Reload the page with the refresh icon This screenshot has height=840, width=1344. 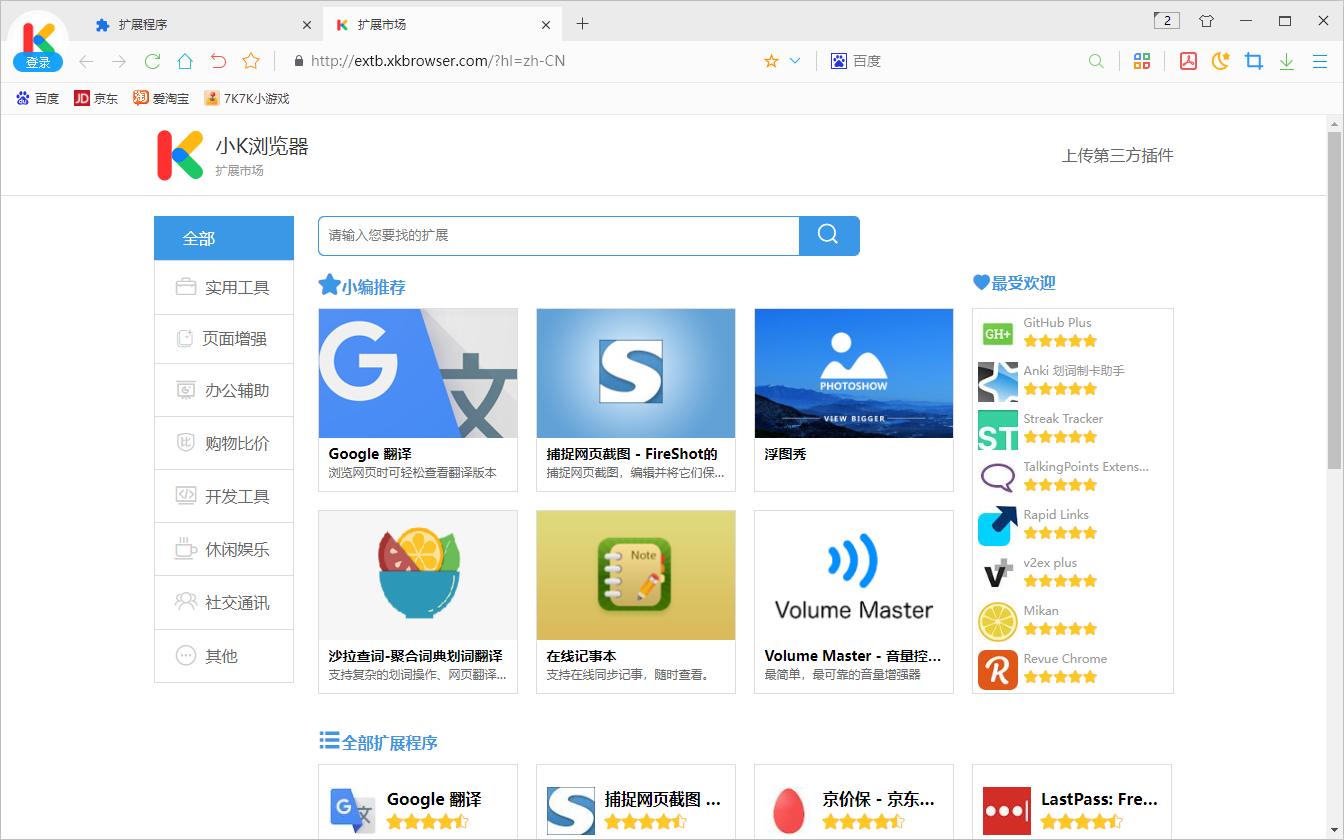point(152,61)
